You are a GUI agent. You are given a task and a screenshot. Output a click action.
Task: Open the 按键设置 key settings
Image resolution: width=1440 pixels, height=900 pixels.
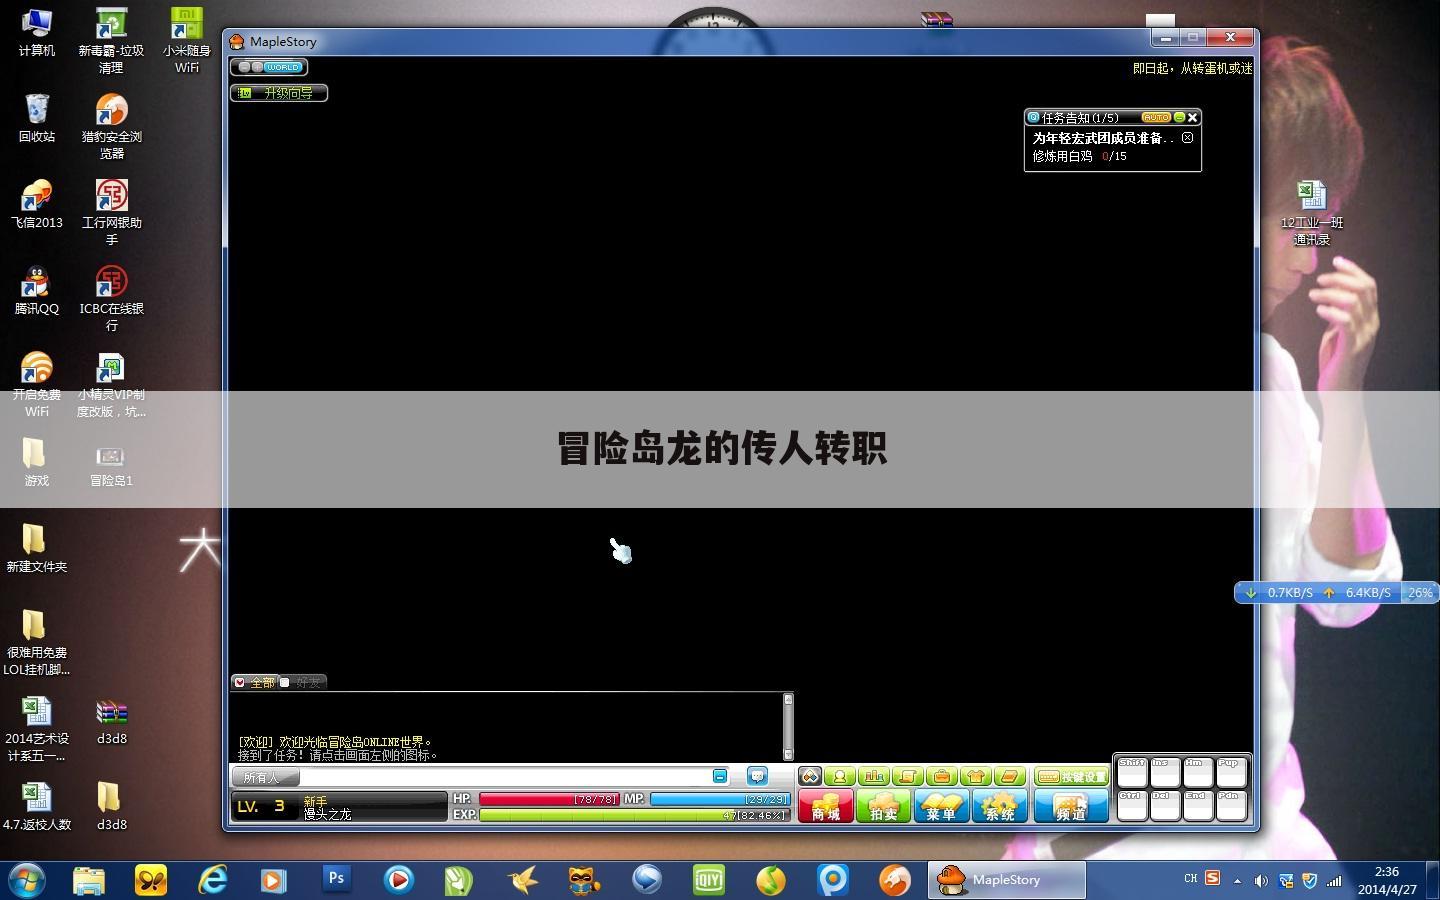[x=1071, y=777]
